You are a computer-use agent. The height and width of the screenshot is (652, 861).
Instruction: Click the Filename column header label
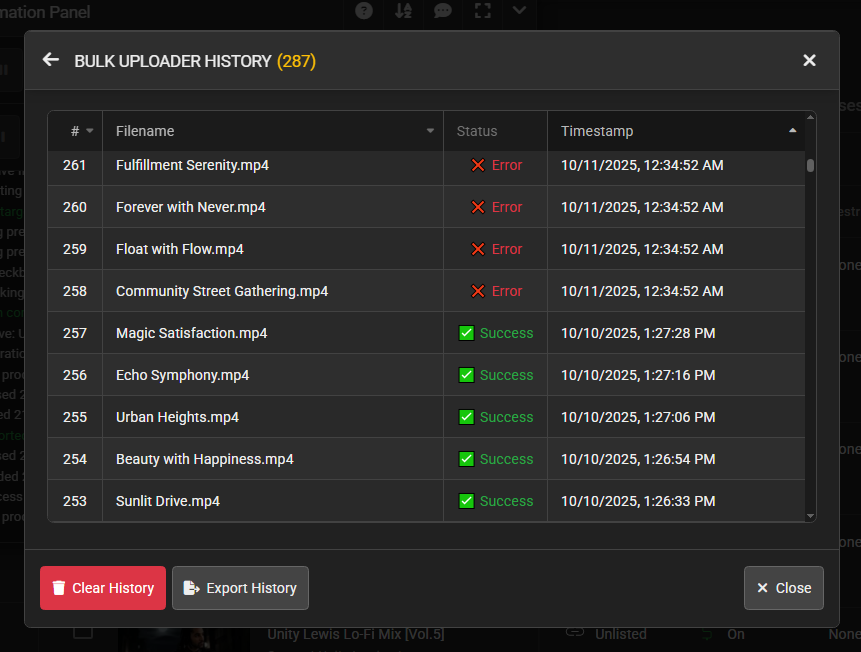tap(145, 131)
